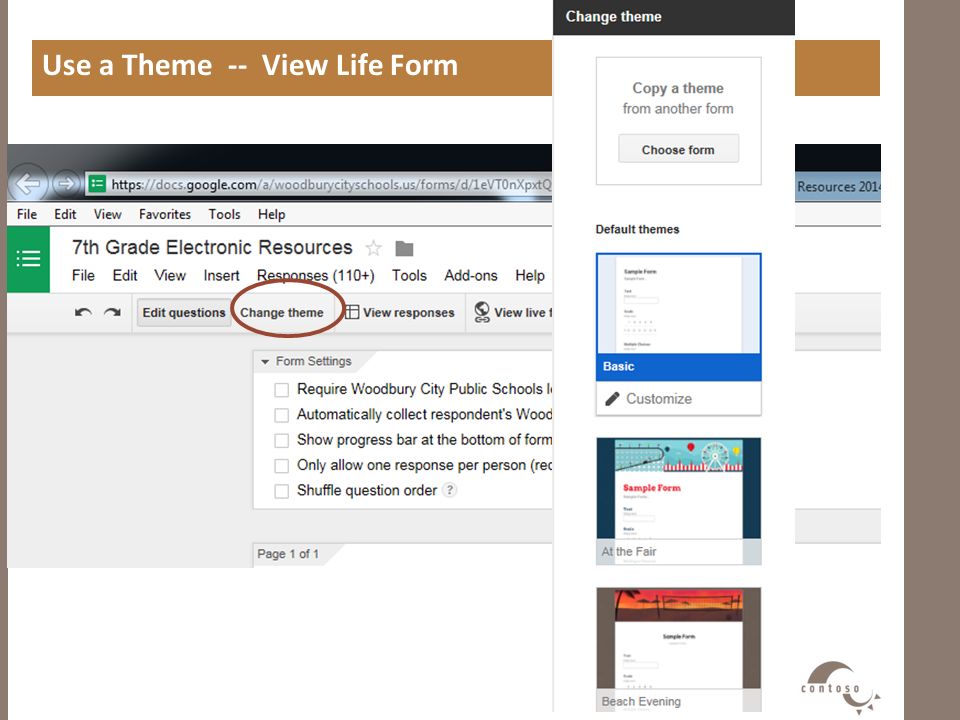Open the Responses (110+) menu
The image size is (960, 720).
315,276
